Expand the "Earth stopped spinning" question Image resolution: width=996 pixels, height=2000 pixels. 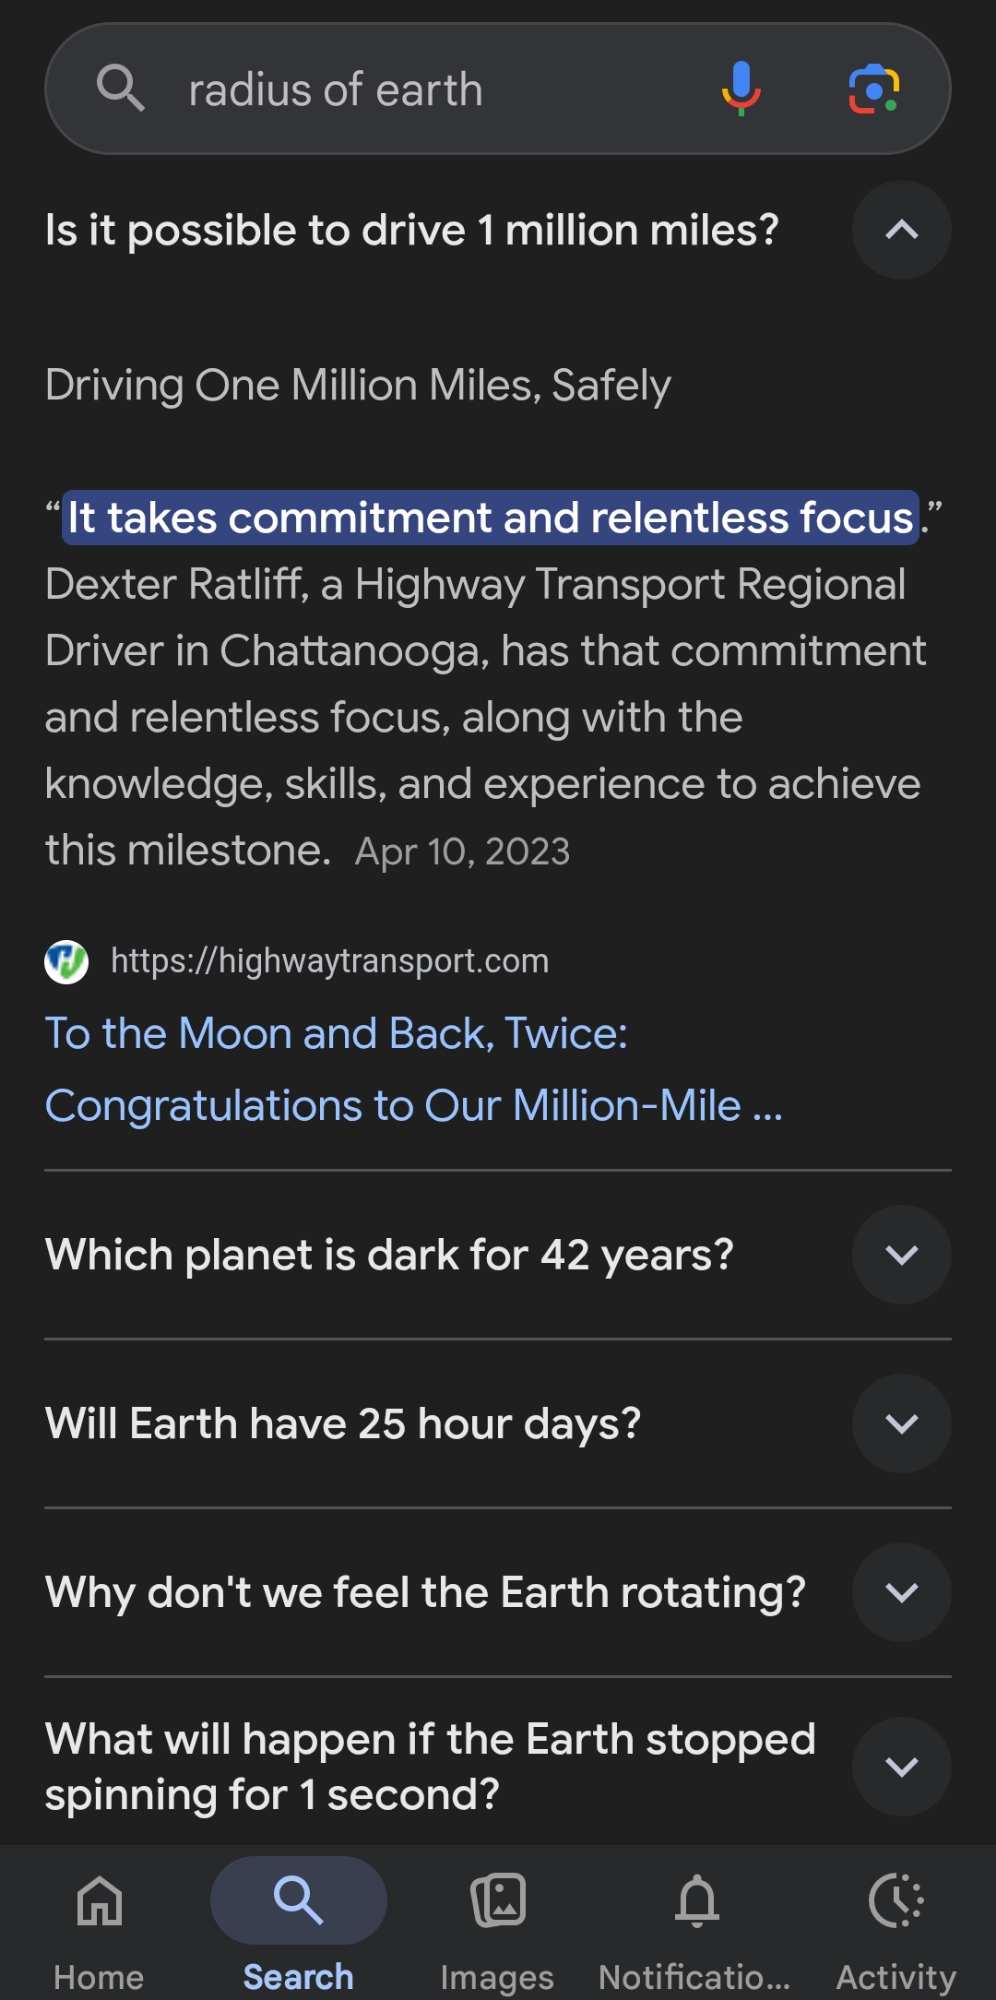901,1767
